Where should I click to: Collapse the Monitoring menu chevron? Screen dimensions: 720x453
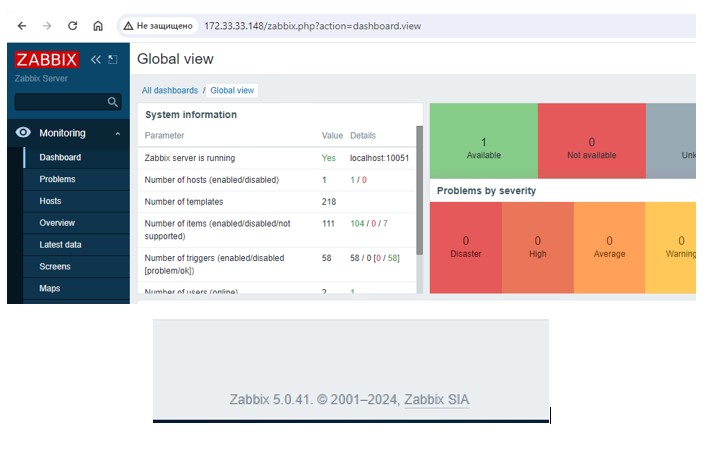click(x=117, y=133)
